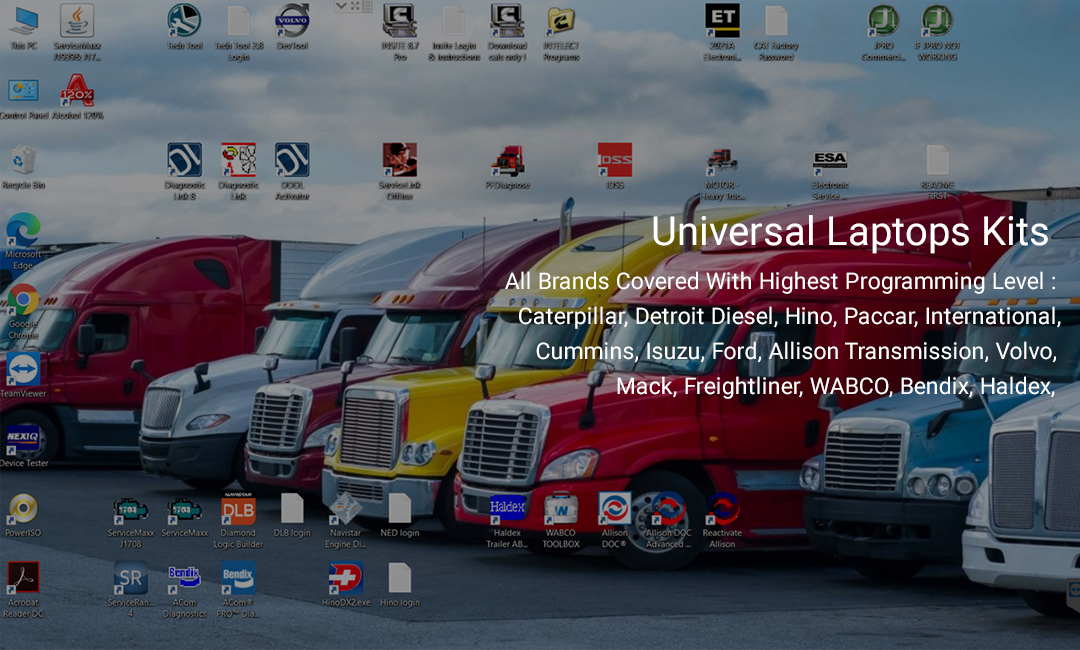Launch Acrobat Reader DC
1080x650 pixels.
(23, 589)
